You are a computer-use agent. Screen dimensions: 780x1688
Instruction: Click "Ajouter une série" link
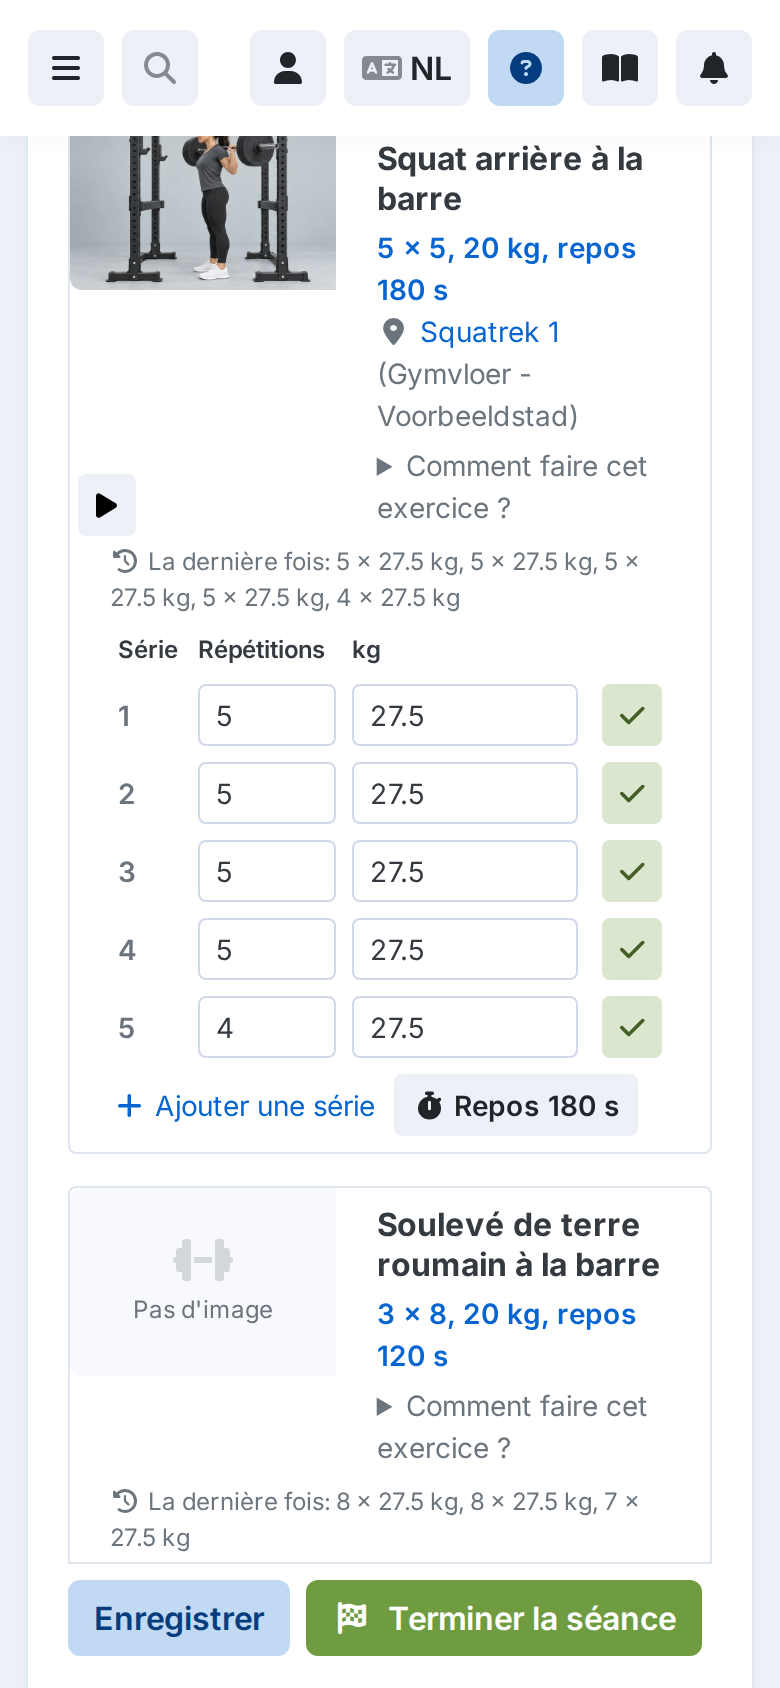tap(246, 1106)
